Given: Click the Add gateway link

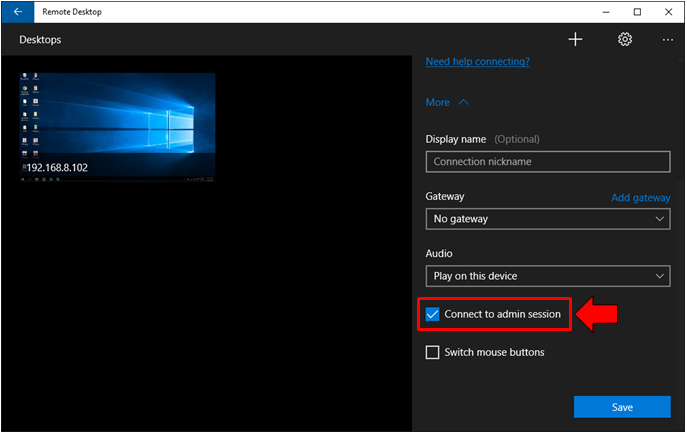Looking at the screenshot, I should pyautogui.click(x=641, y=198).
